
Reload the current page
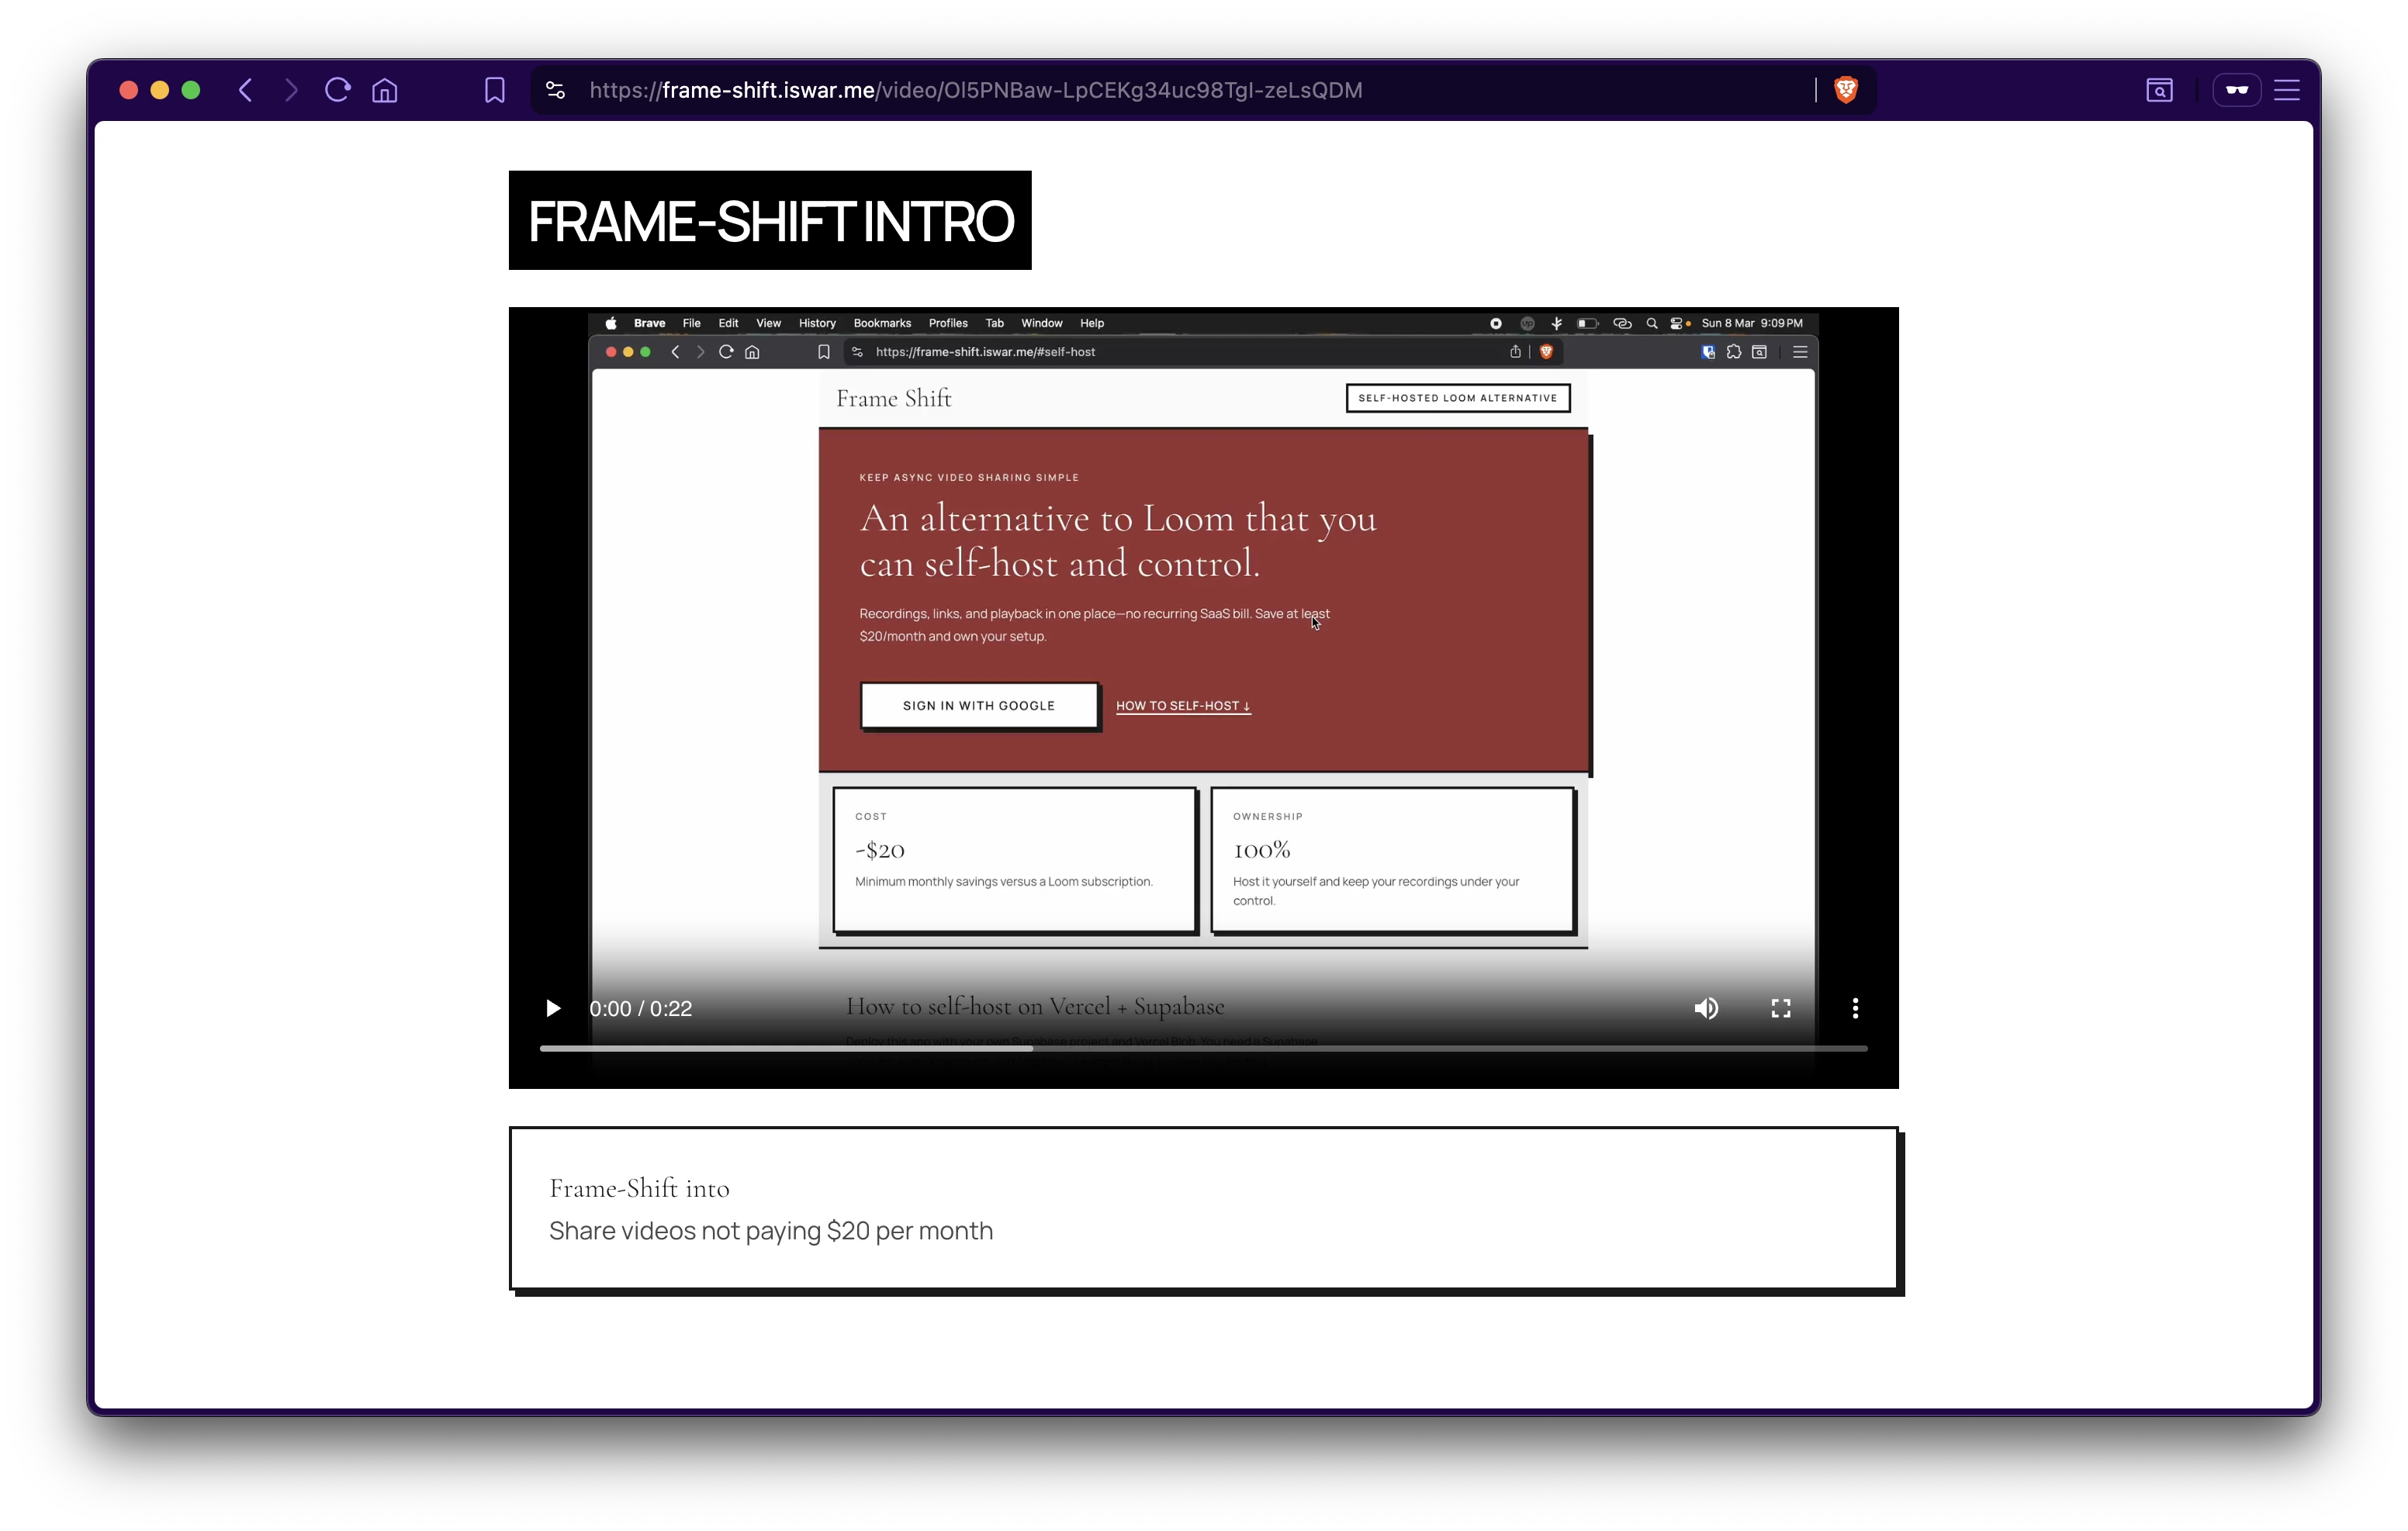coord(337,89)
